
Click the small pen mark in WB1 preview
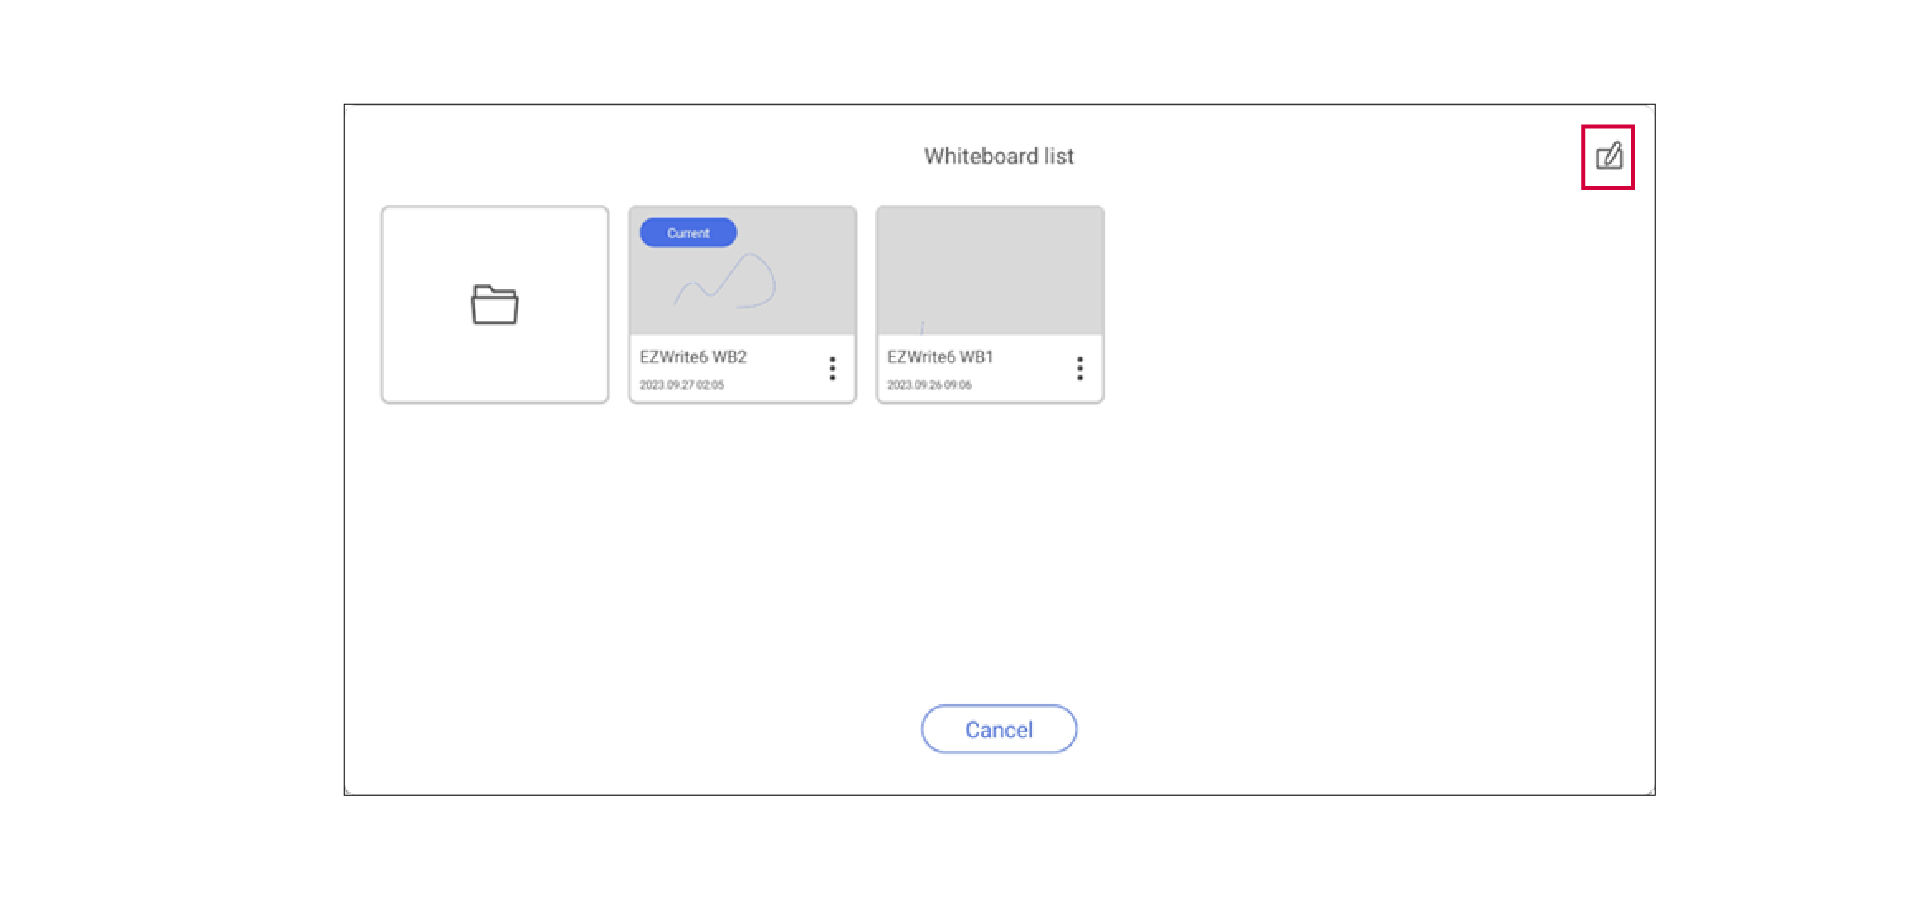point(922,327)
